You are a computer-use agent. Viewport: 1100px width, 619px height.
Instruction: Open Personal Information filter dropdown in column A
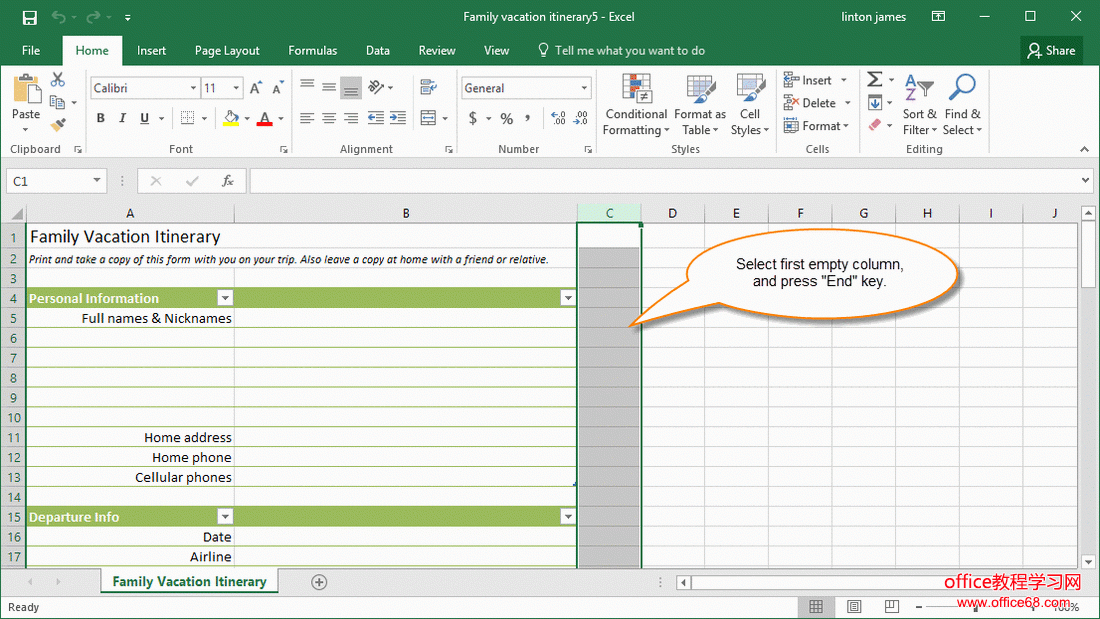click(x=225, y=298)
